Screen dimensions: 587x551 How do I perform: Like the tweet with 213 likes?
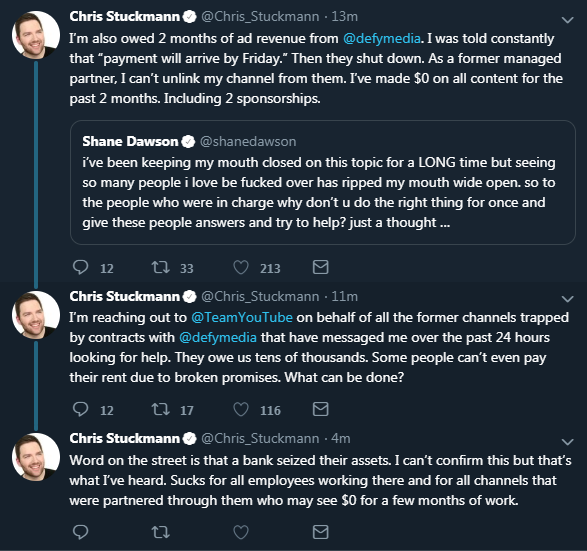[x=241, y=268]
